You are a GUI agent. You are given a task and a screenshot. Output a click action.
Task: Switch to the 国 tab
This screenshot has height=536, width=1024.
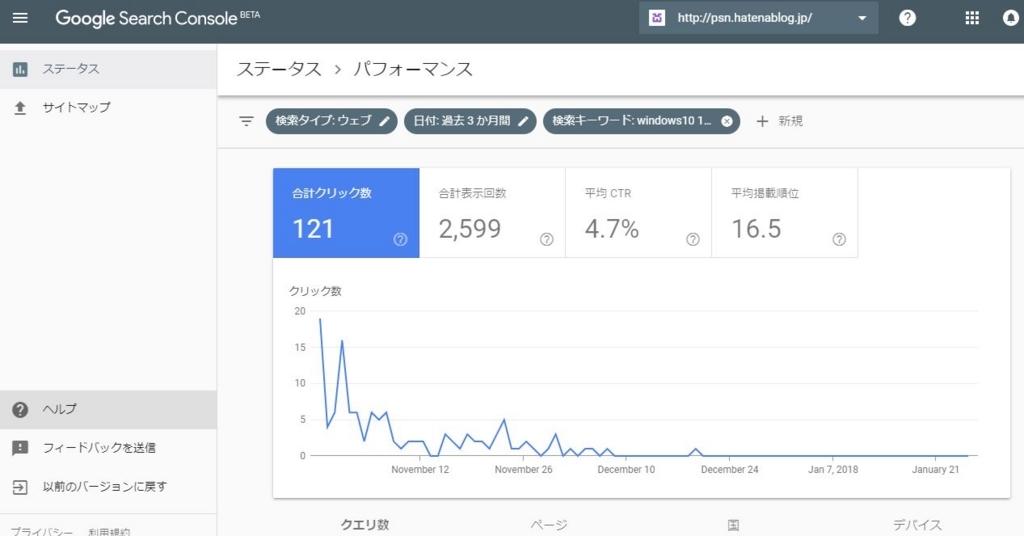pos(733,525)
